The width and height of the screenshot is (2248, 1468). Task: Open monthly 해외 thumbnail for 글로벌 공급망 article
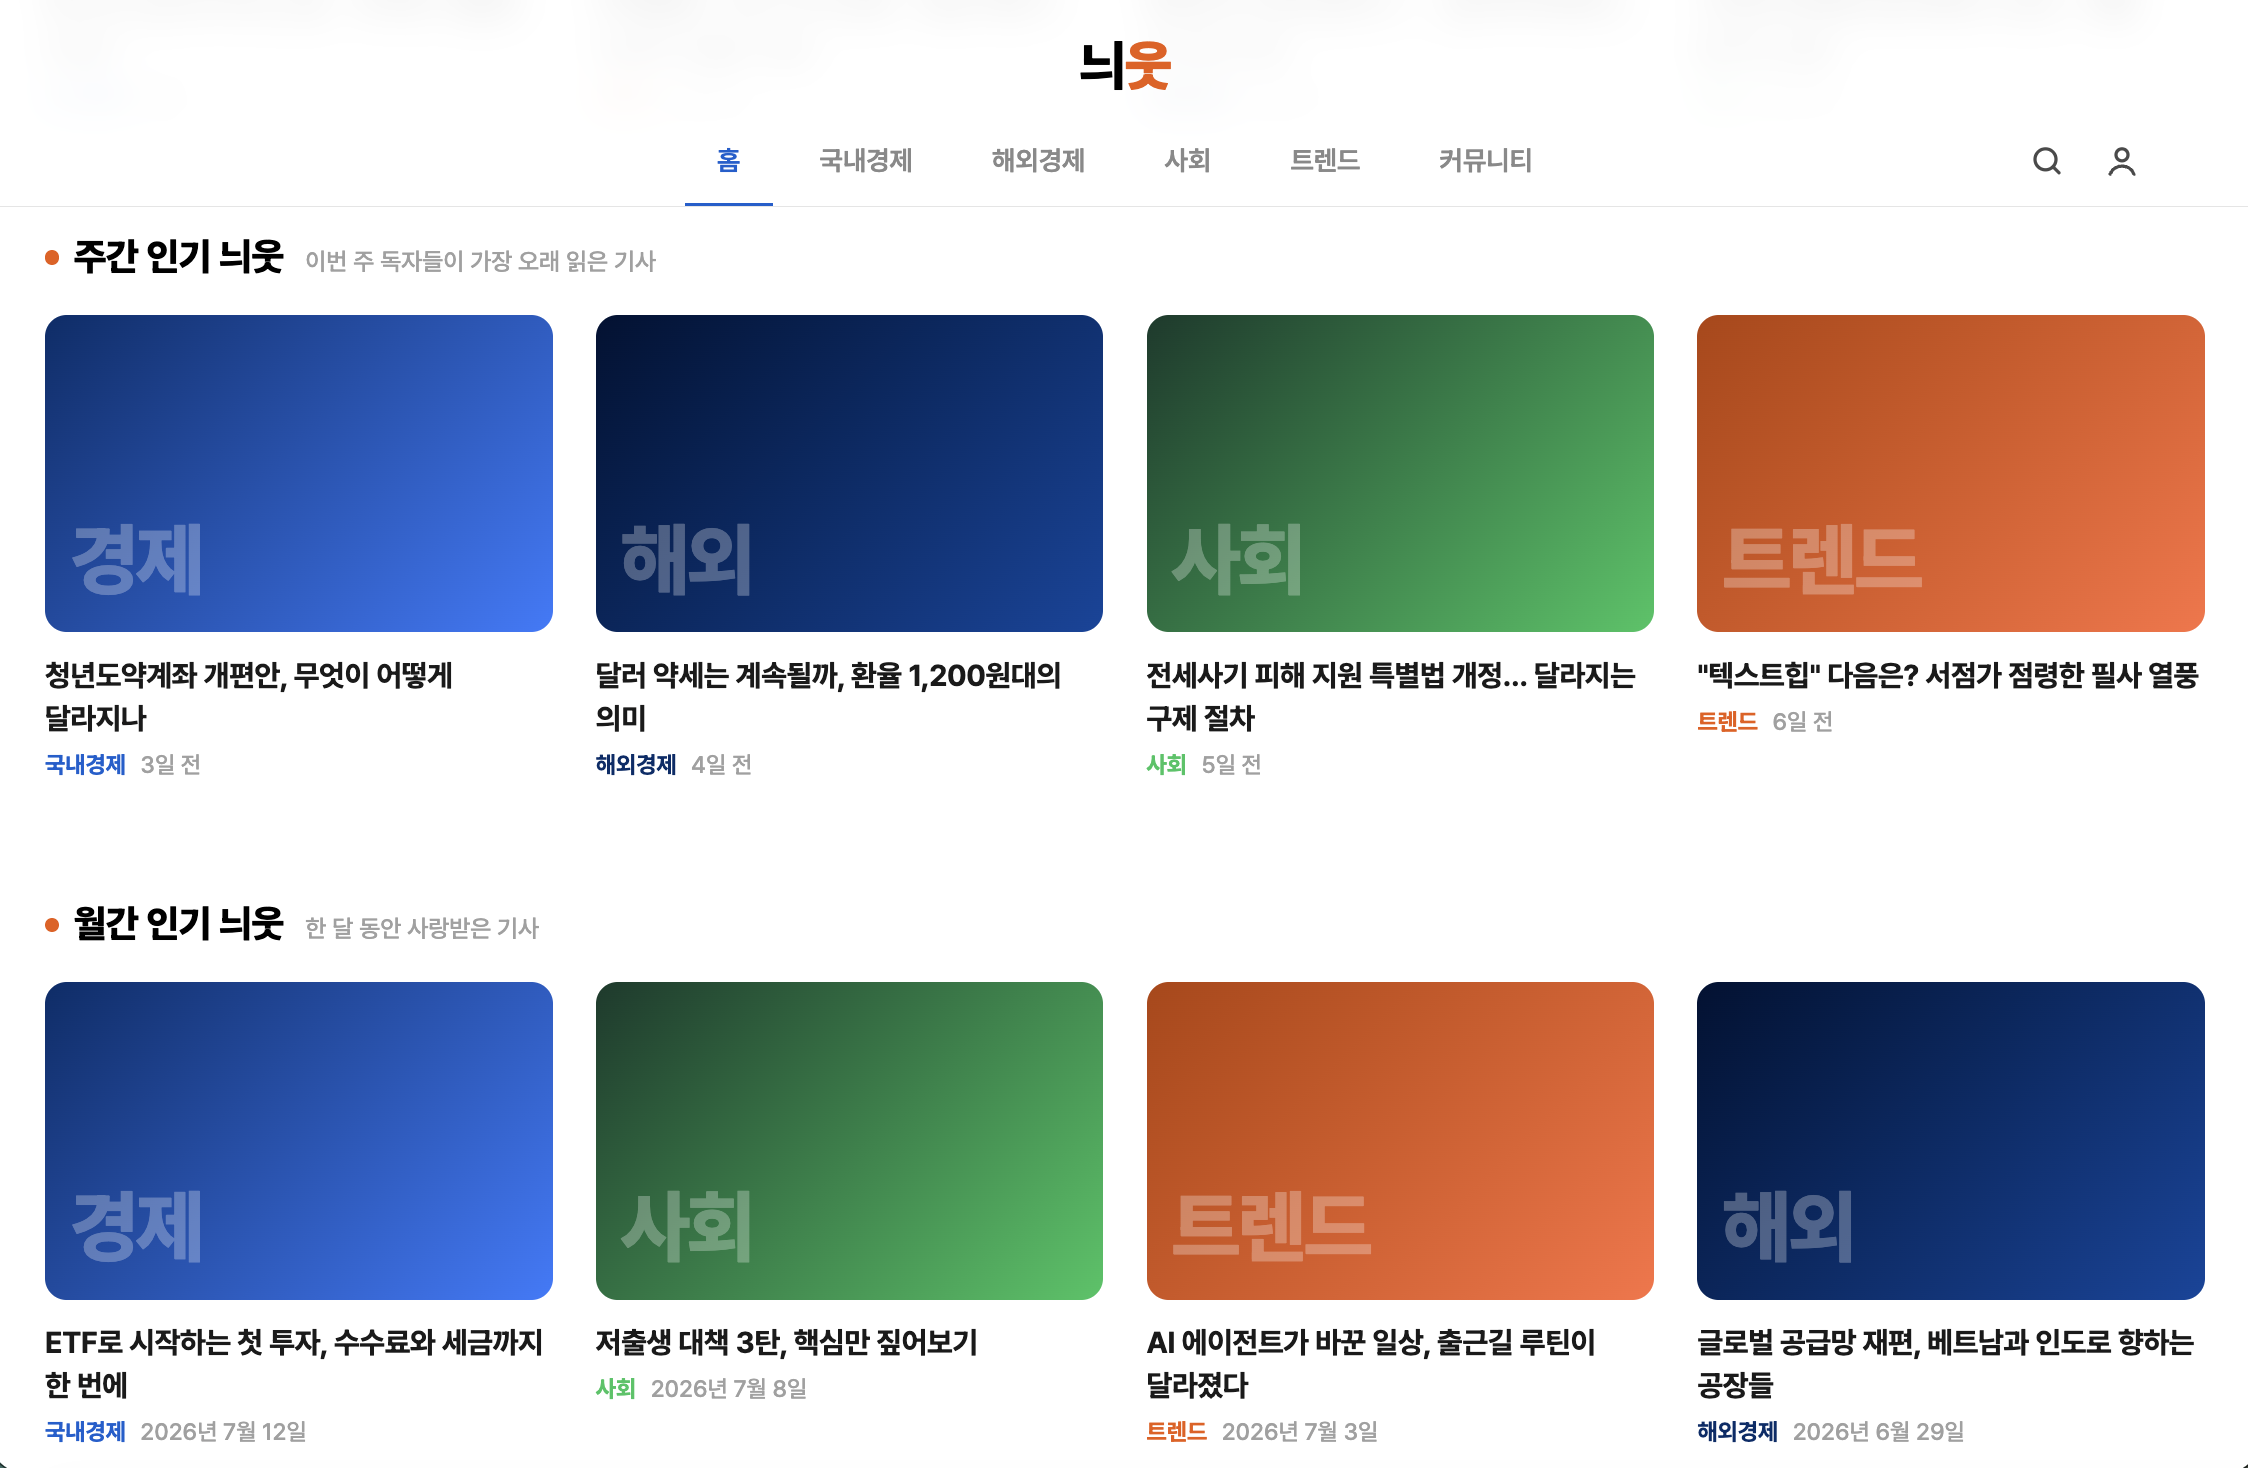click(1951, 1141)
